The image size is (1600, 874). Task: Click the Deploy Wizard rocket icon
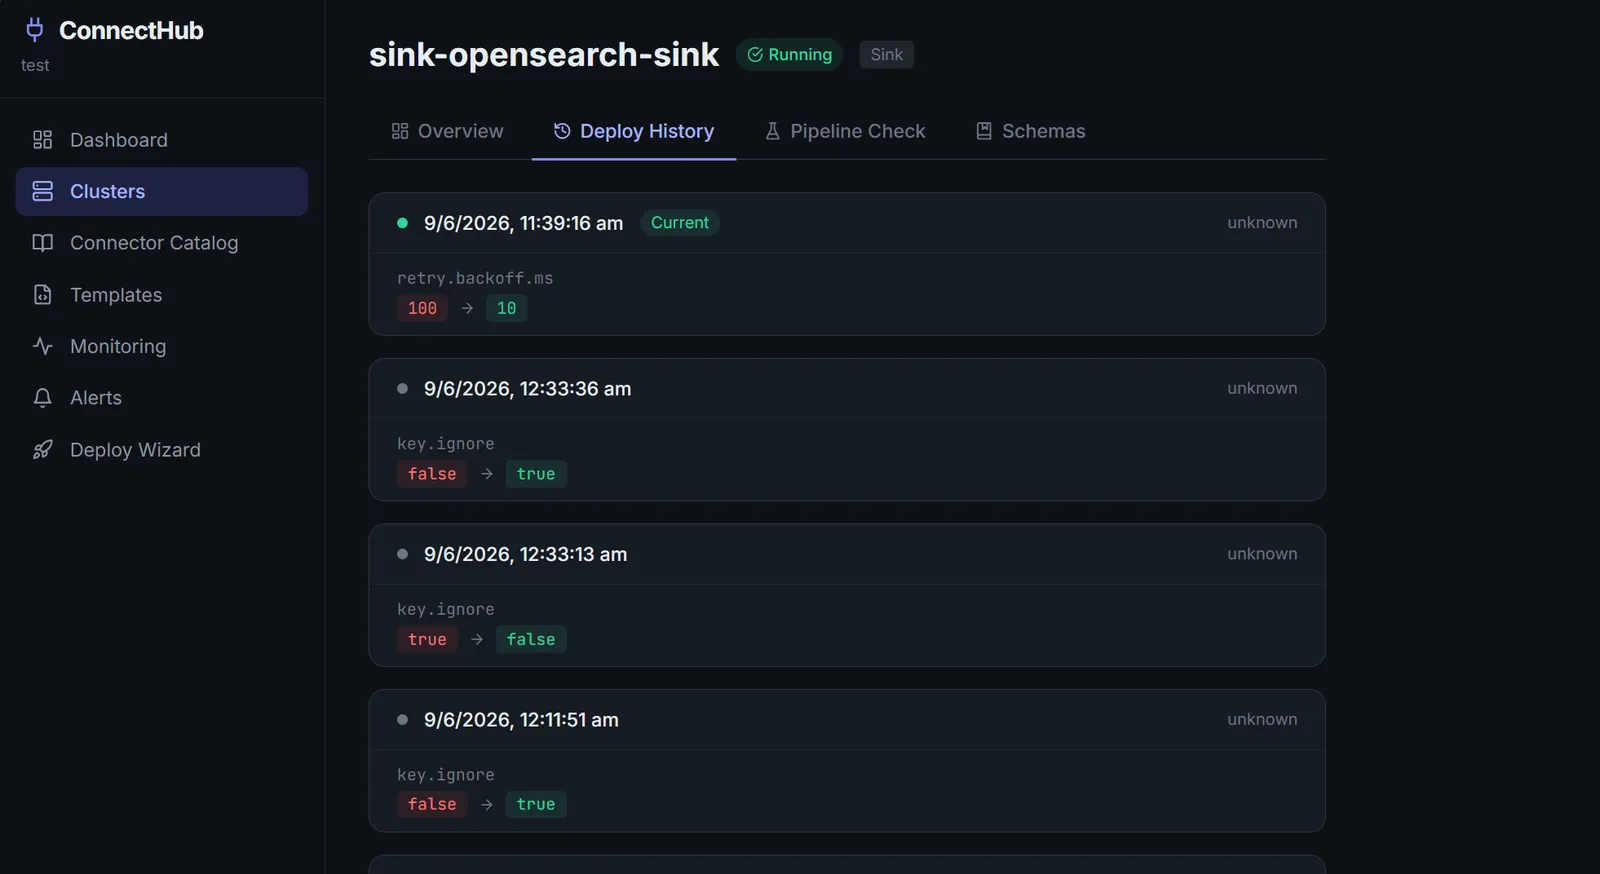coord(42,450)
